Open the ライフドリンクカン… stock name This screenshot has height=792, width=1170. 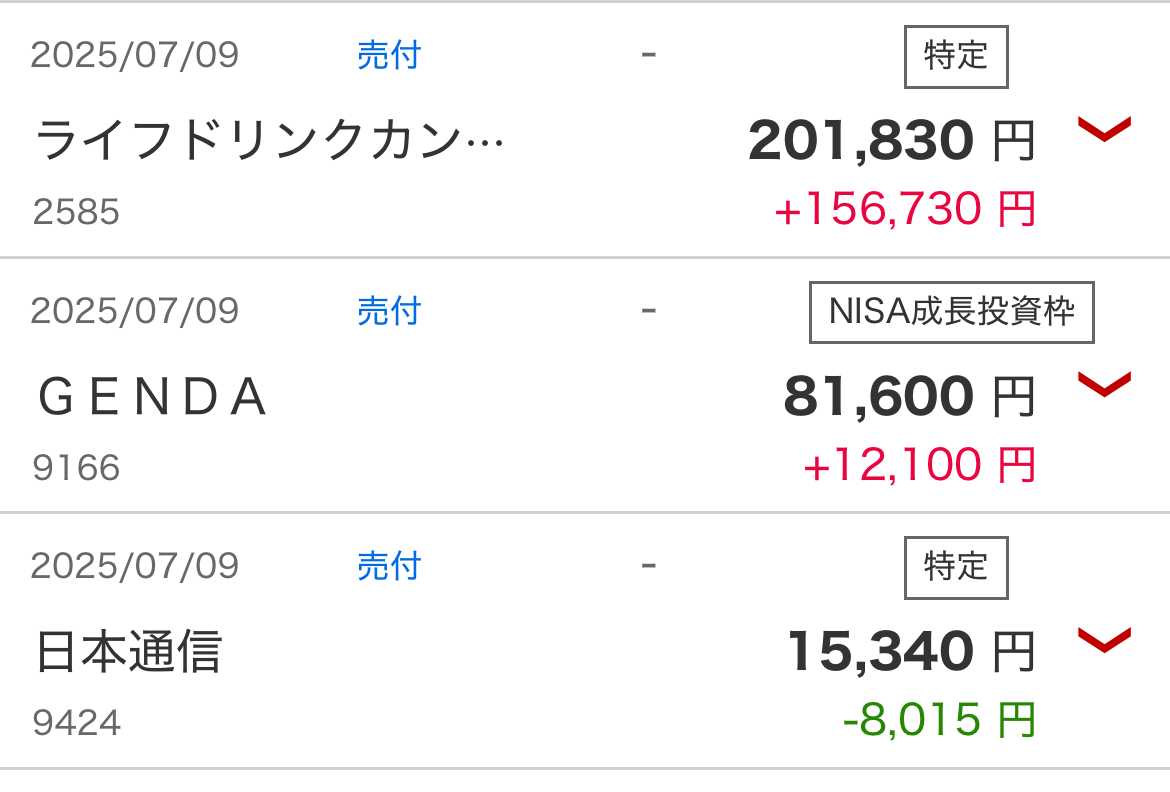pos(269,140)
